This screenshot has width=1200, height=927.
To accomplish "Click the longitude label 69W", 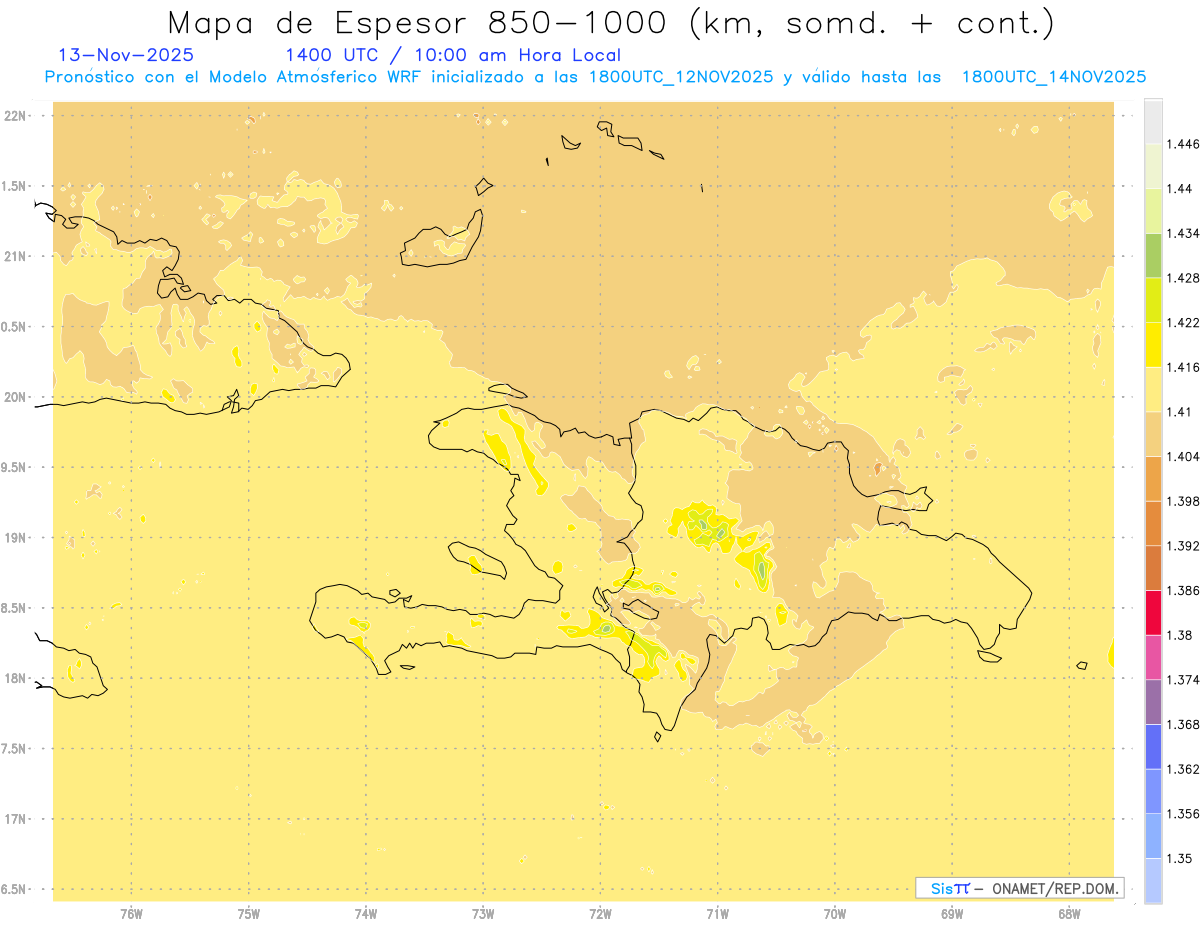I will (x=952, y=914).
